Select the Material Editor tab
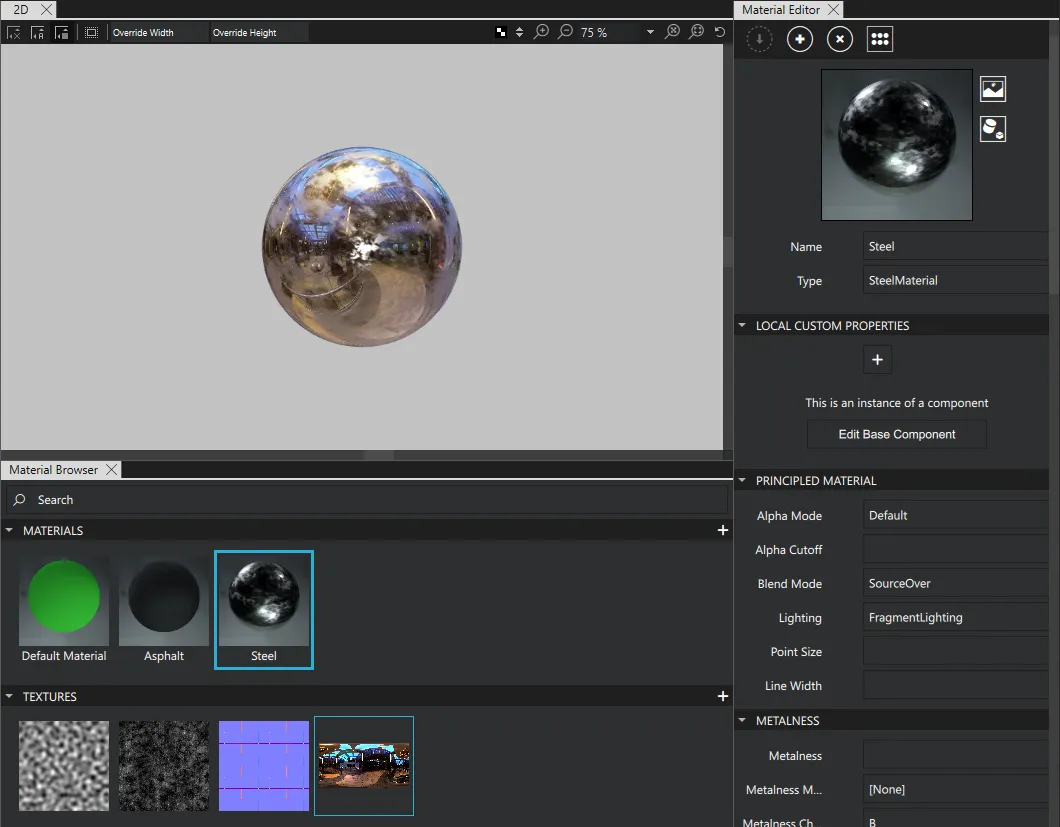 click(780, 10)
